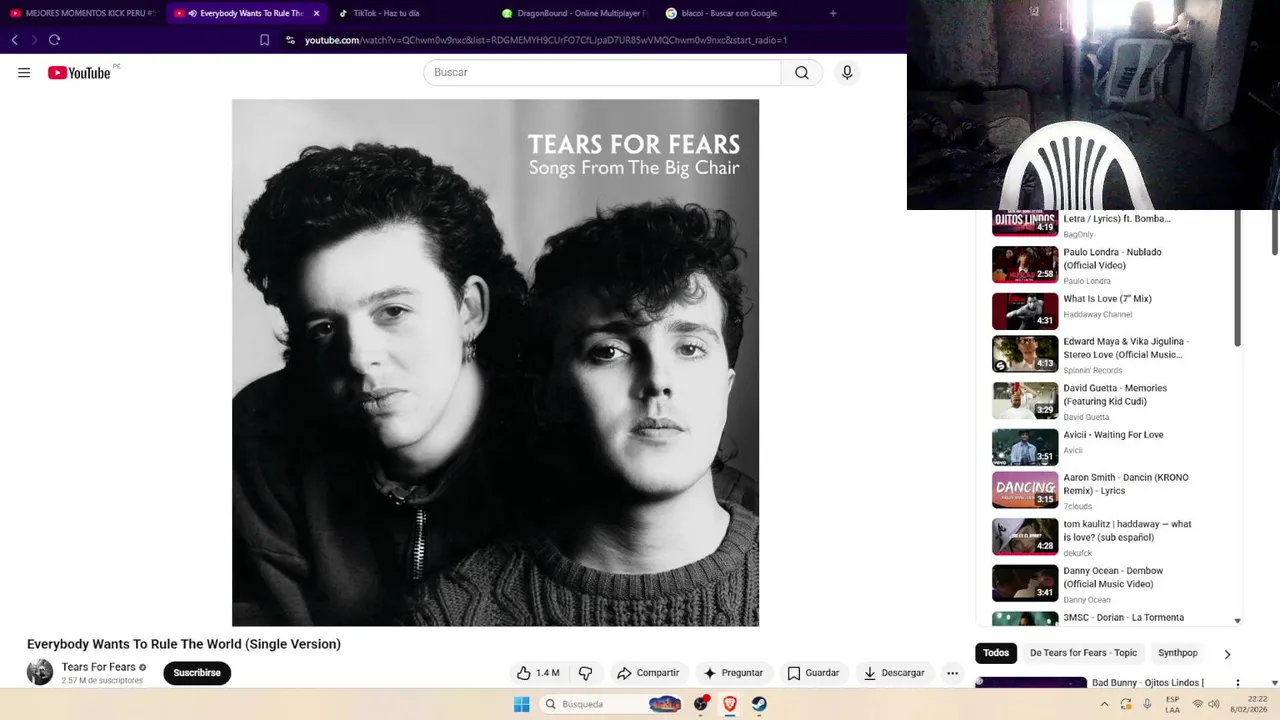Go back with browser back arrow
The height and width of the screenshot is (720, 1280).
click(15, 40)
